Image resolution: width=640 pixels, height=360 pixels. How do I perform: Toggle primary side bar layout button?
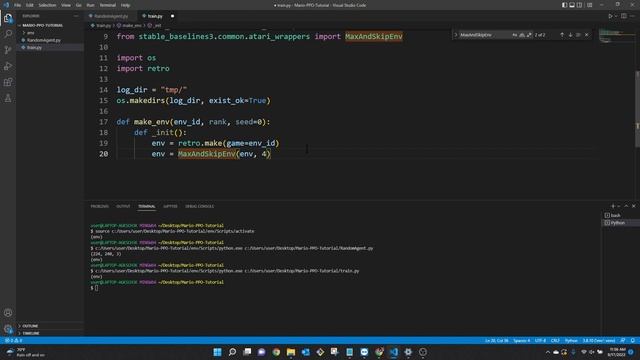pyautogui.click(x=564, y=5)
